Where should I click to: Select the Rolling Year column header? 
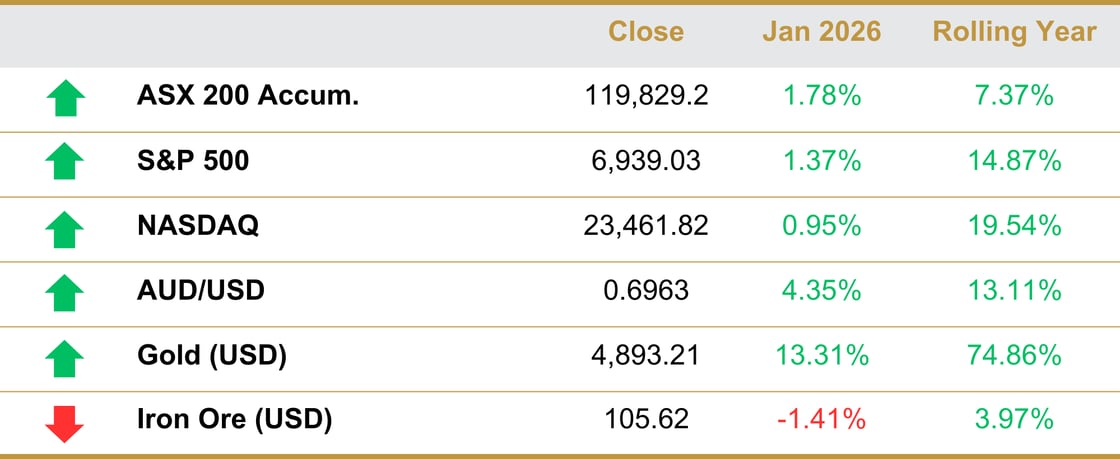click(1014, 32)
